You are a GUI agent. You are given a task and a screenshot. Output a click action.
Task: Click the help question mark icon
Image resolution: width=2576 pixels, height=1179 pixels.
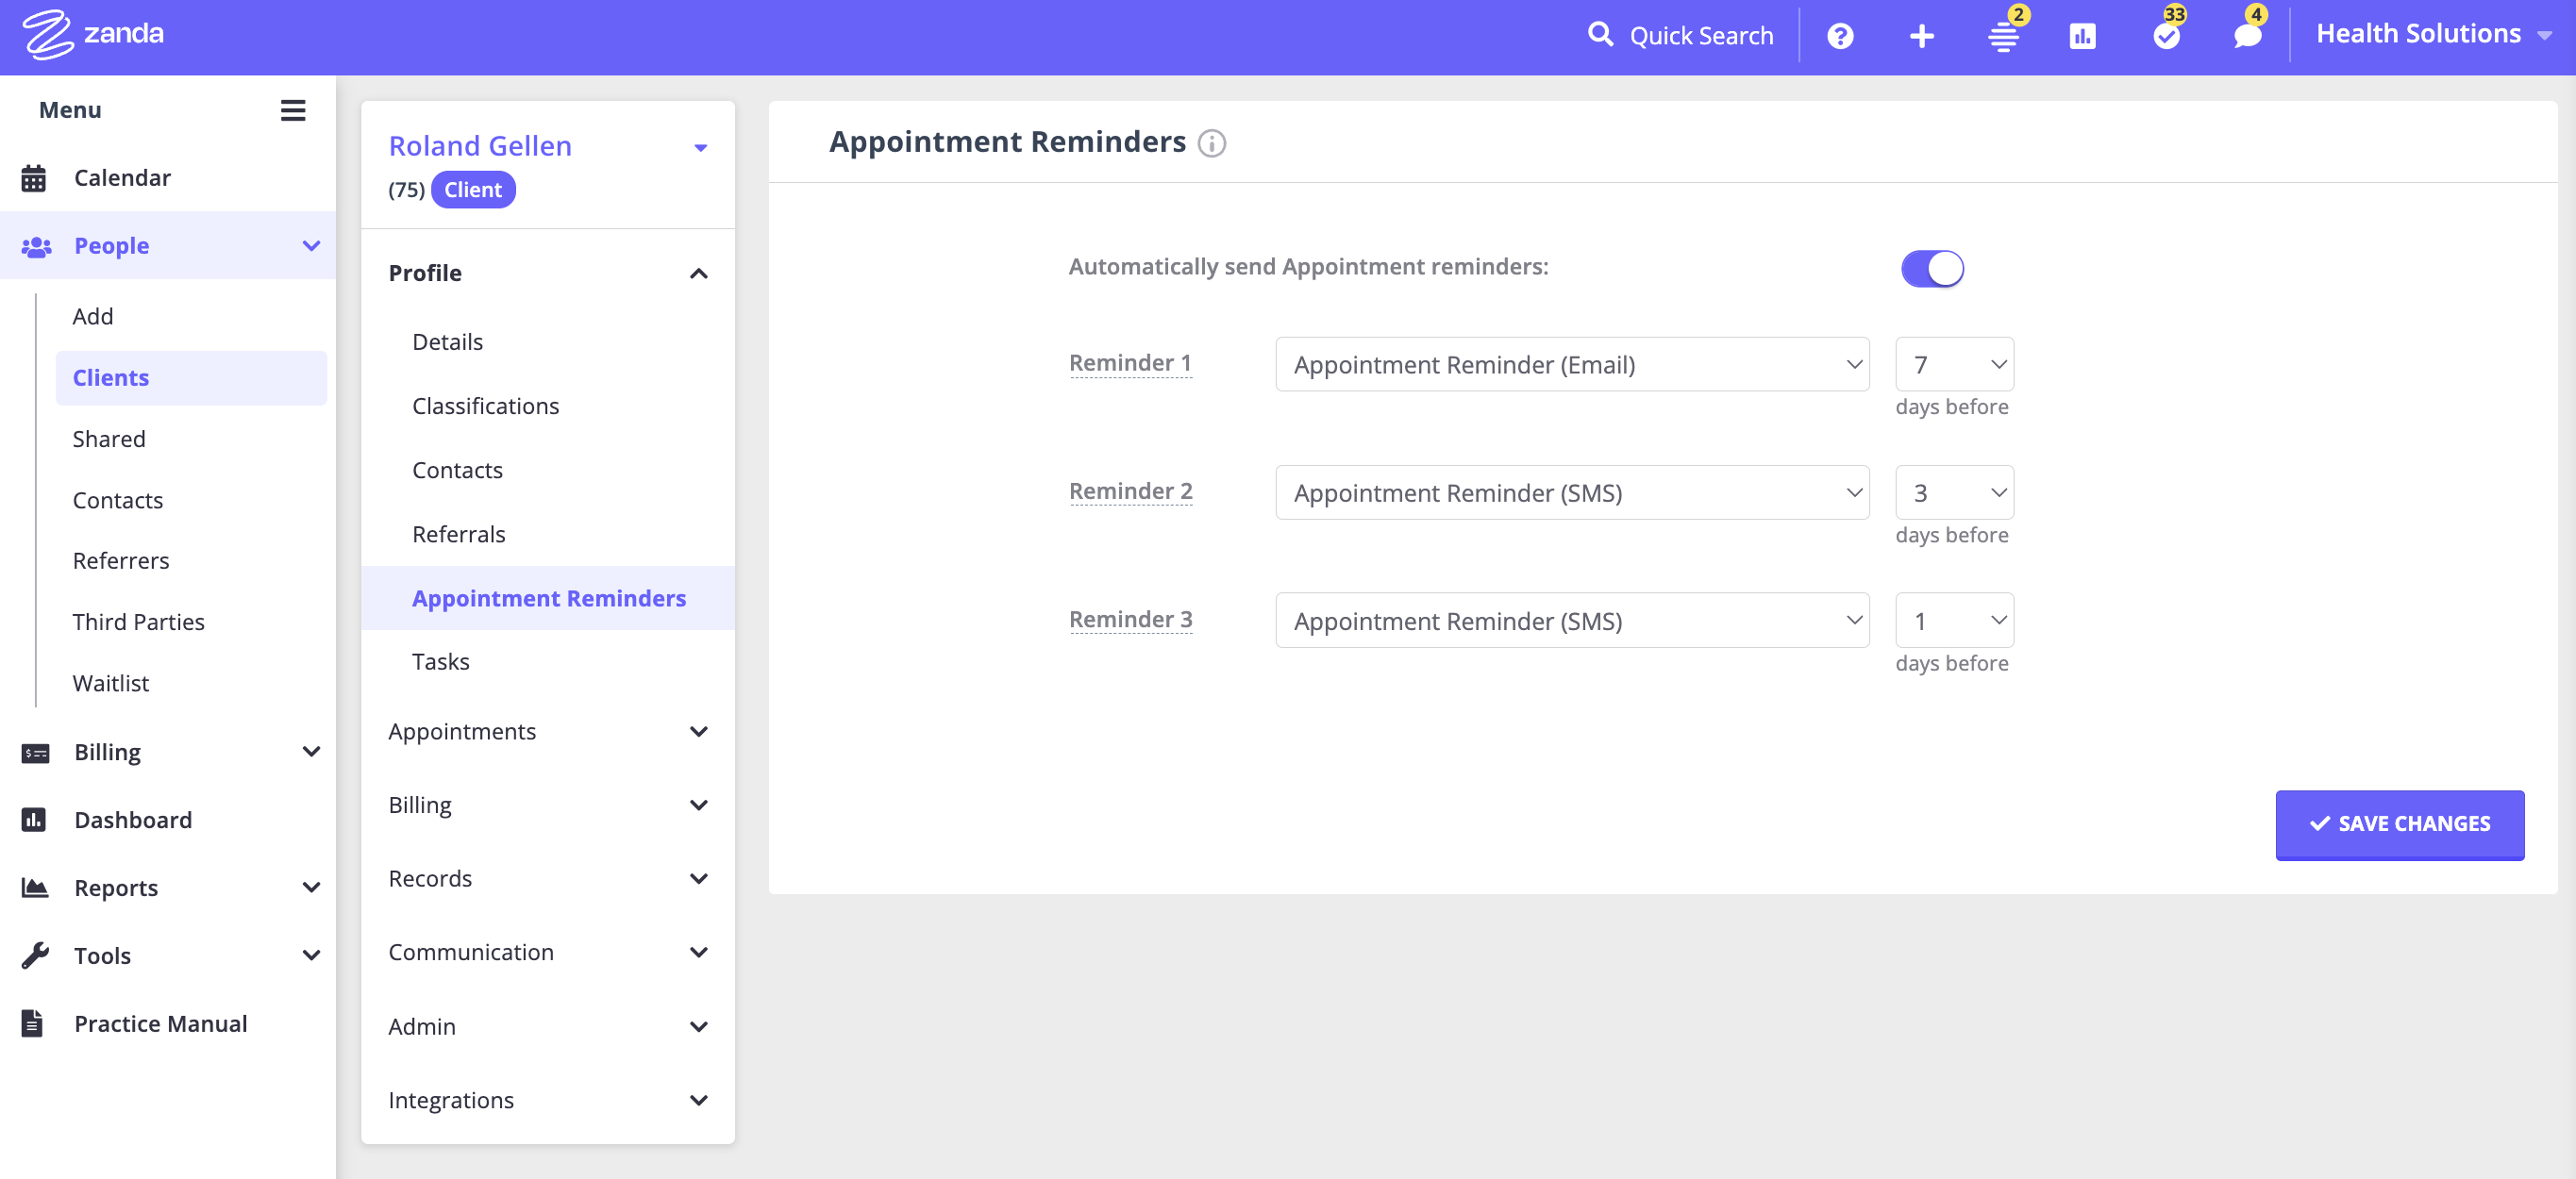tap(1840, 37)
